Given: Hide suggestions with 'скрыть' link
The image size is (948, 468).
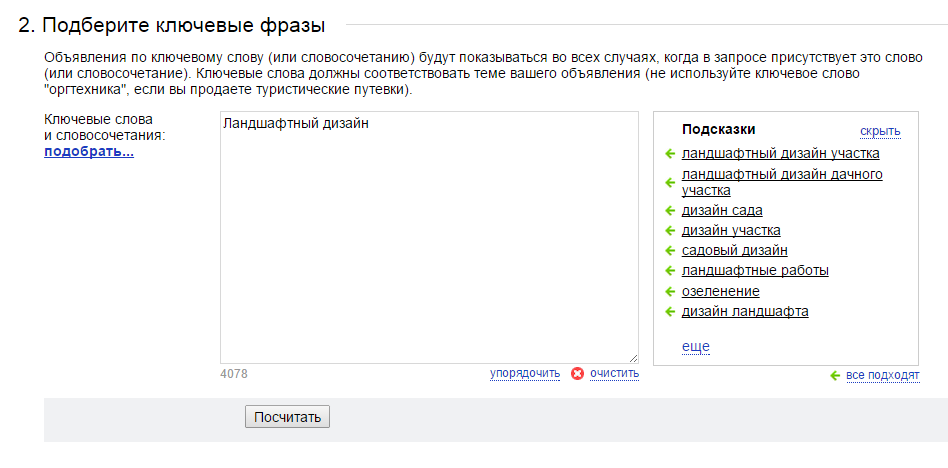Looking at the screenshot, I should click(x=880, y=131).
